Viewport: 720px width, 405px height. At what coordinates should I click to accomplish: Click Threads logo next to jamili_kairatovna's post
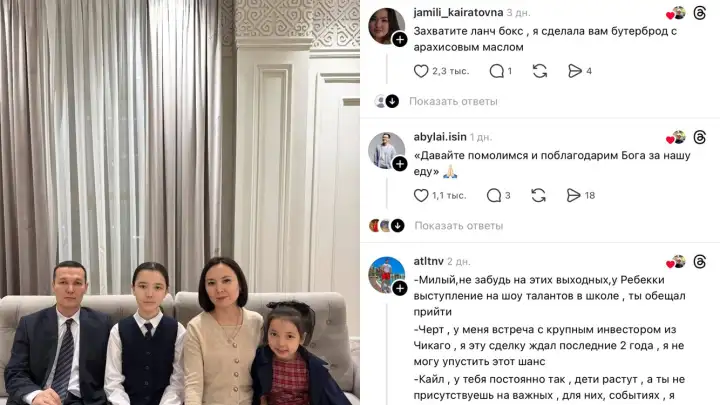click(x=699, y=13)
